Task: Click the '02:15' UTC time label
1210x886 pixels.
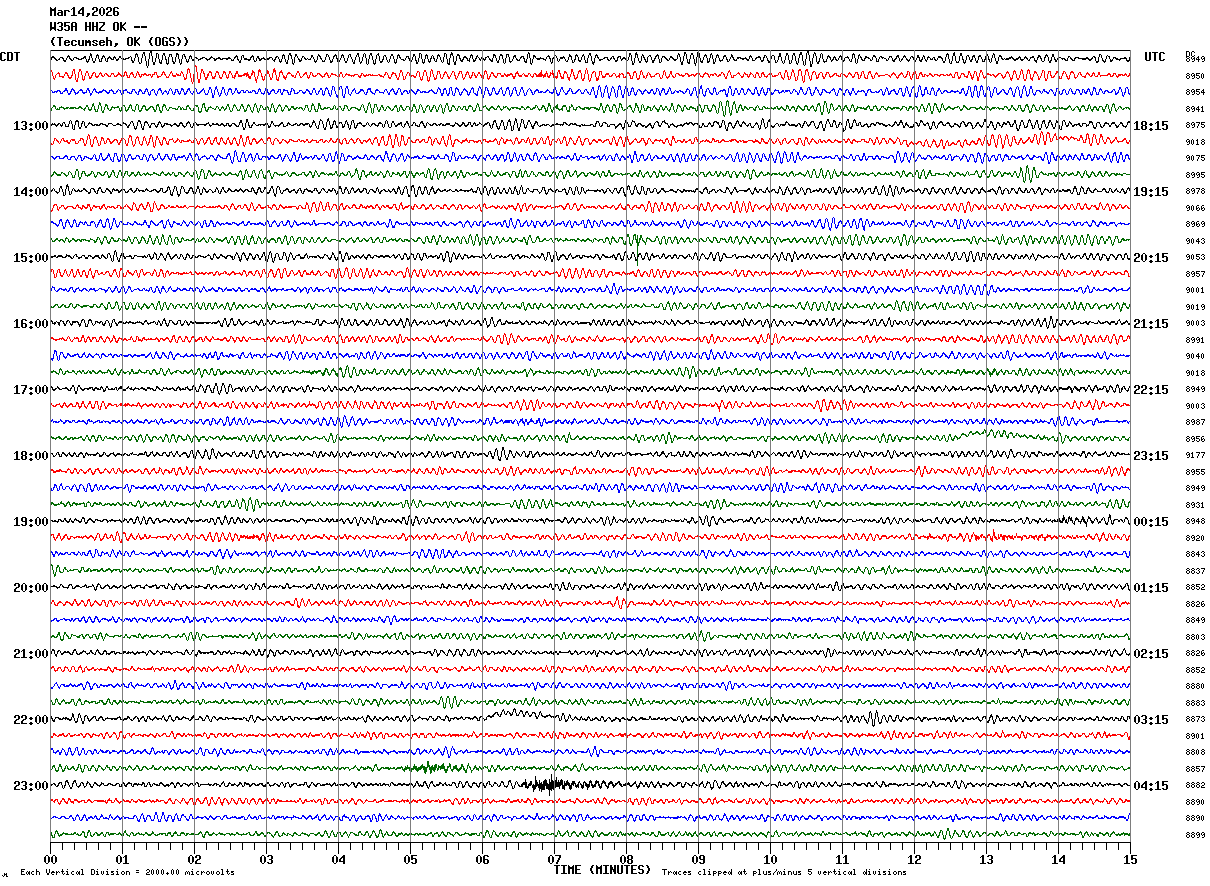Action: (1150, 654)
